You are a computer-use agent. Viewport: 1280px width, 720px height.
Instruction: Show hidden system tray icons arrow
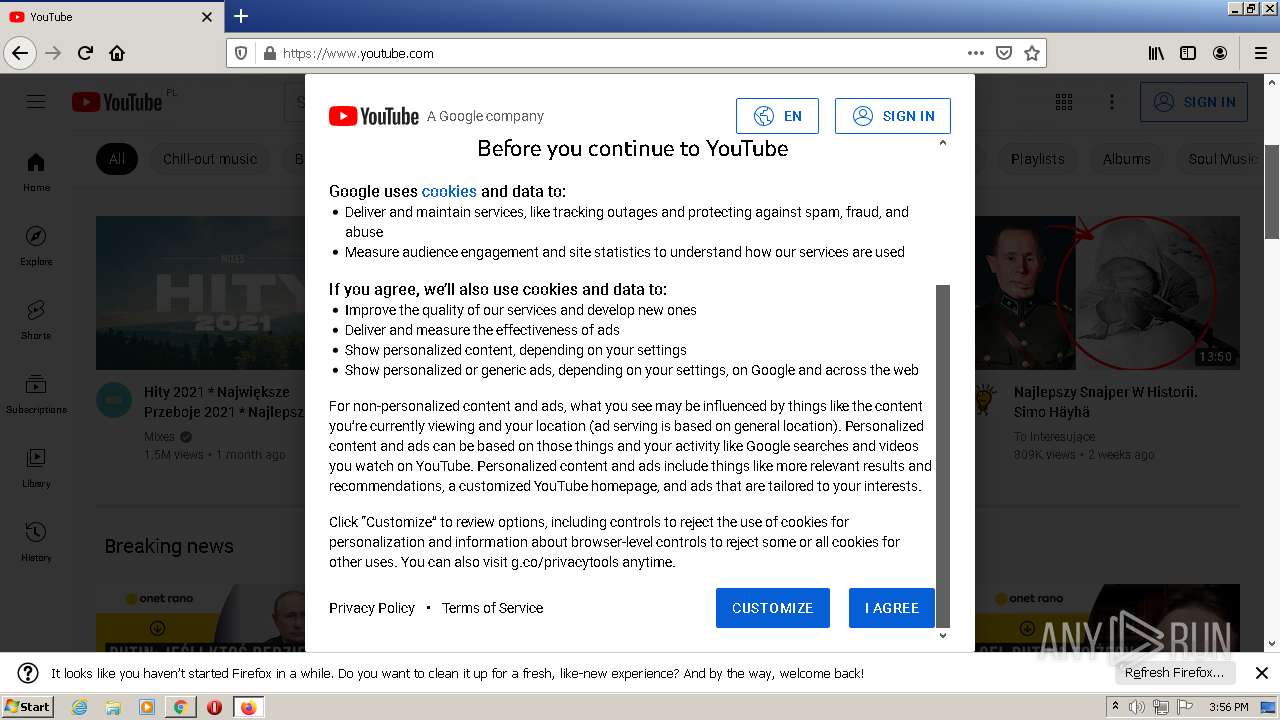[x=1116, y=706]
